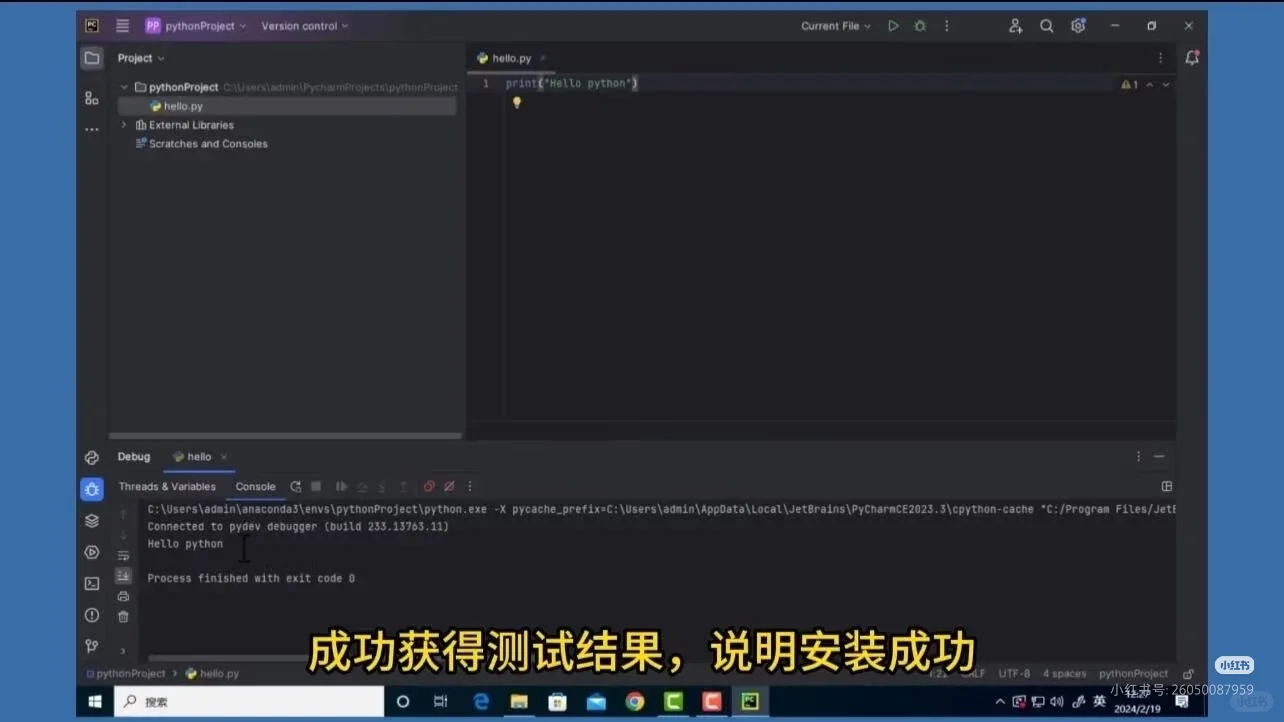Switch to the Threads & Variables tab
1284x722 pixels.
tap(167, 487)
